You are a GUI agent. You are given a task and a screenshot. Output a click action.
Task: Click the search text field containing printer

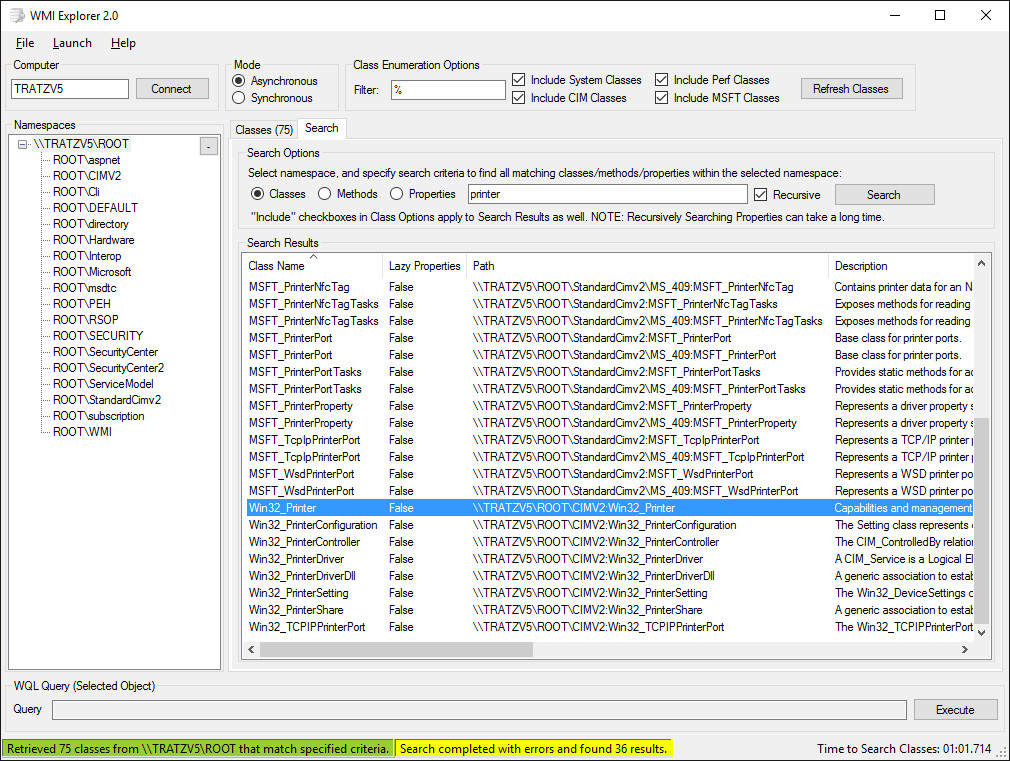[607, 194]
